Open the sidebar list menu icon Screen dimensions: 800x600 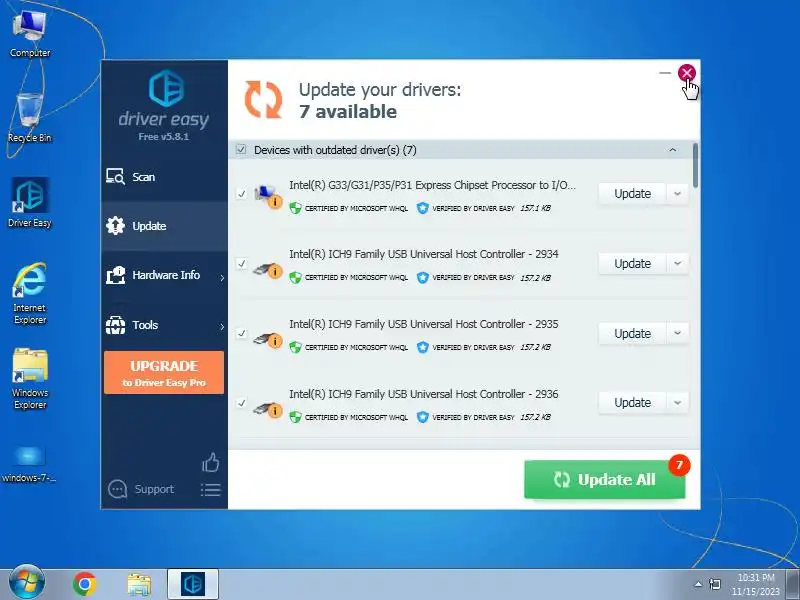point(210,490)
